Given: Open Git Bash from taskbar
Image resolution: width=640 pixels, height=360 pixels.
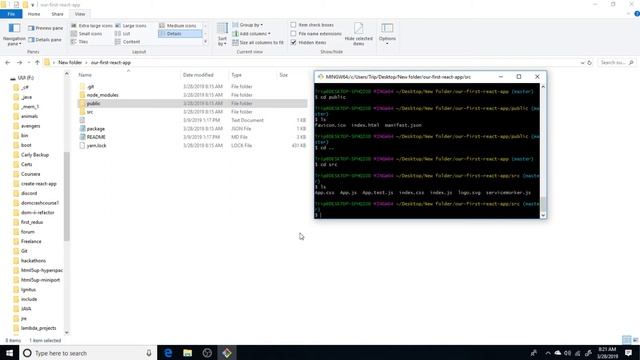Looking at the screenshot, I should [x=227, y=353].
